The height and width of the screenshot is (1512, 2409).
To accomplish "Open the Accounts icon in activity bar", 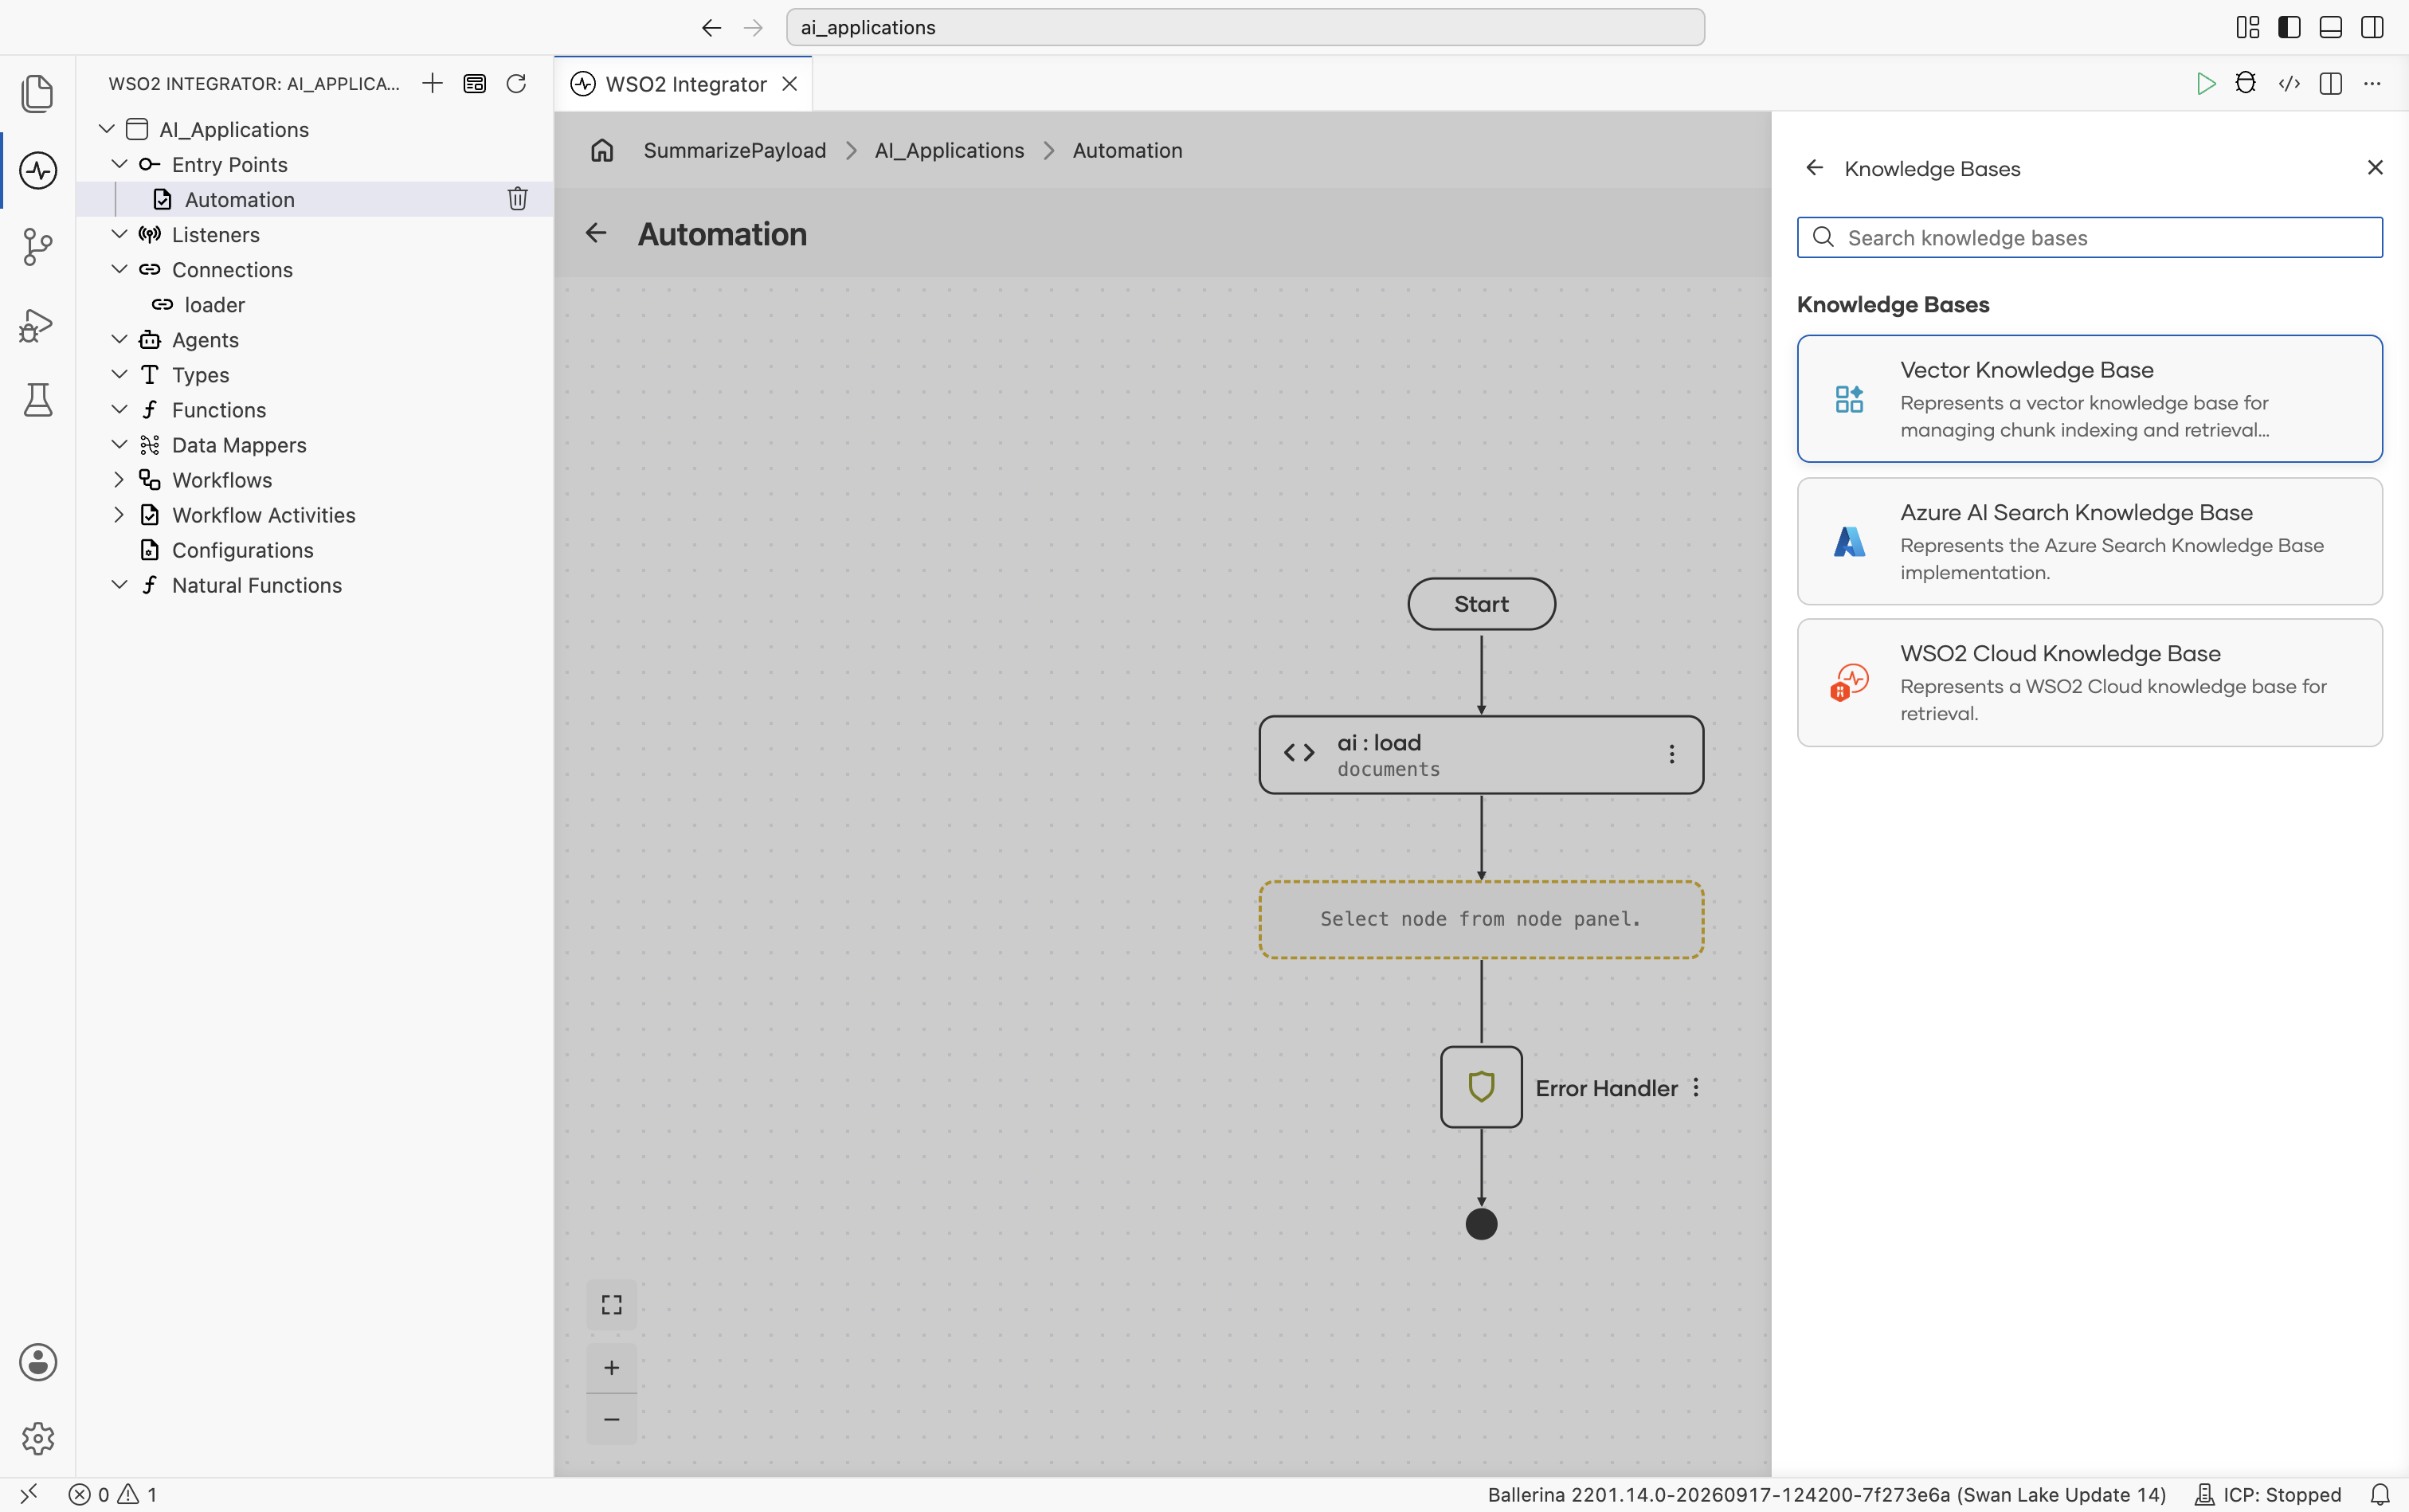I will click(x=37, y=1362).
